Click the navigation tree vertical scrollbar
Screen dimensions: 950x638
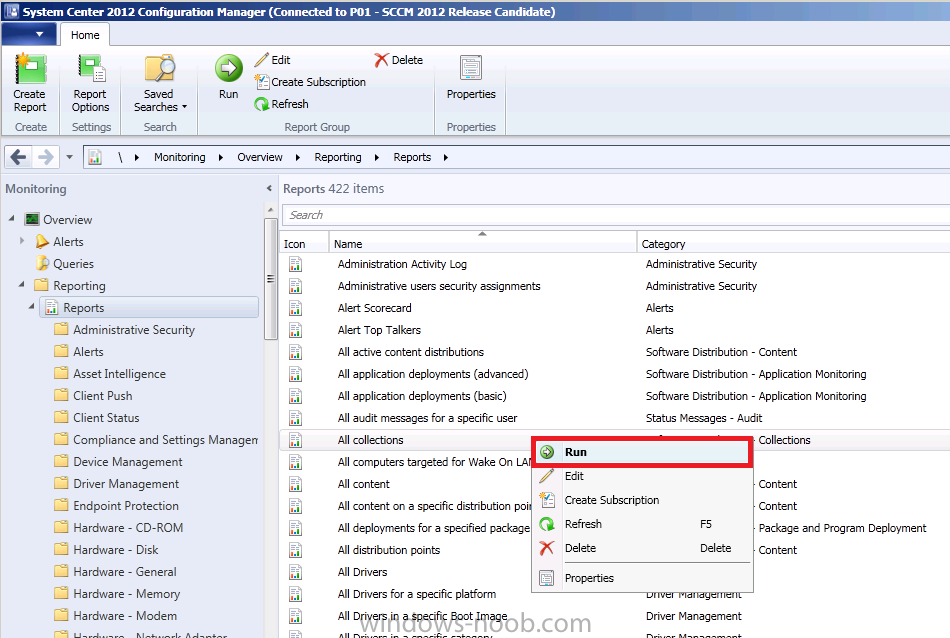(270, 279)
